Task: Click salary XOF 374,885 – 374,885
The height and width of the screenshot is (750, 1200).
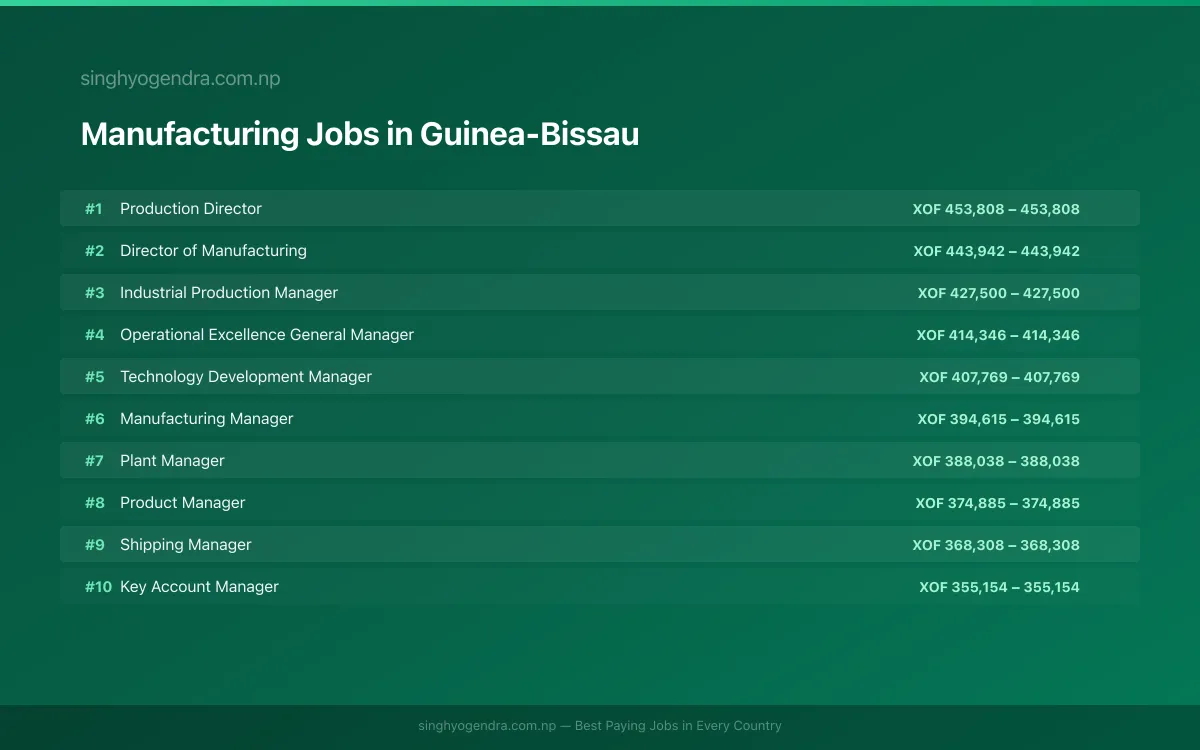Action: 998,503
